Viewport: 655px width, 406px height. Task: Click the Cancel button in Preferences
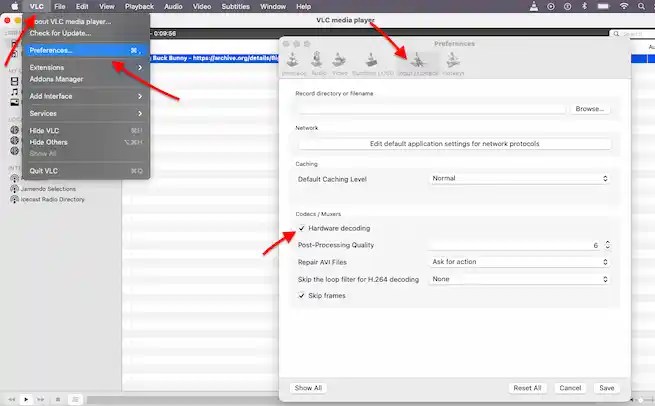click(570, 388)
